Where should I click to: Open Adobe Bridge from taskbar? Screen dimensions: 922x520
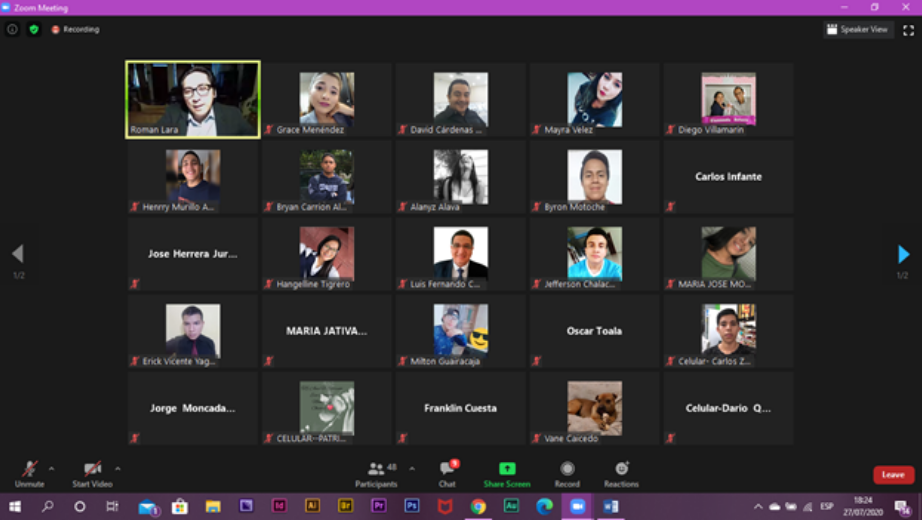point(345,506)
